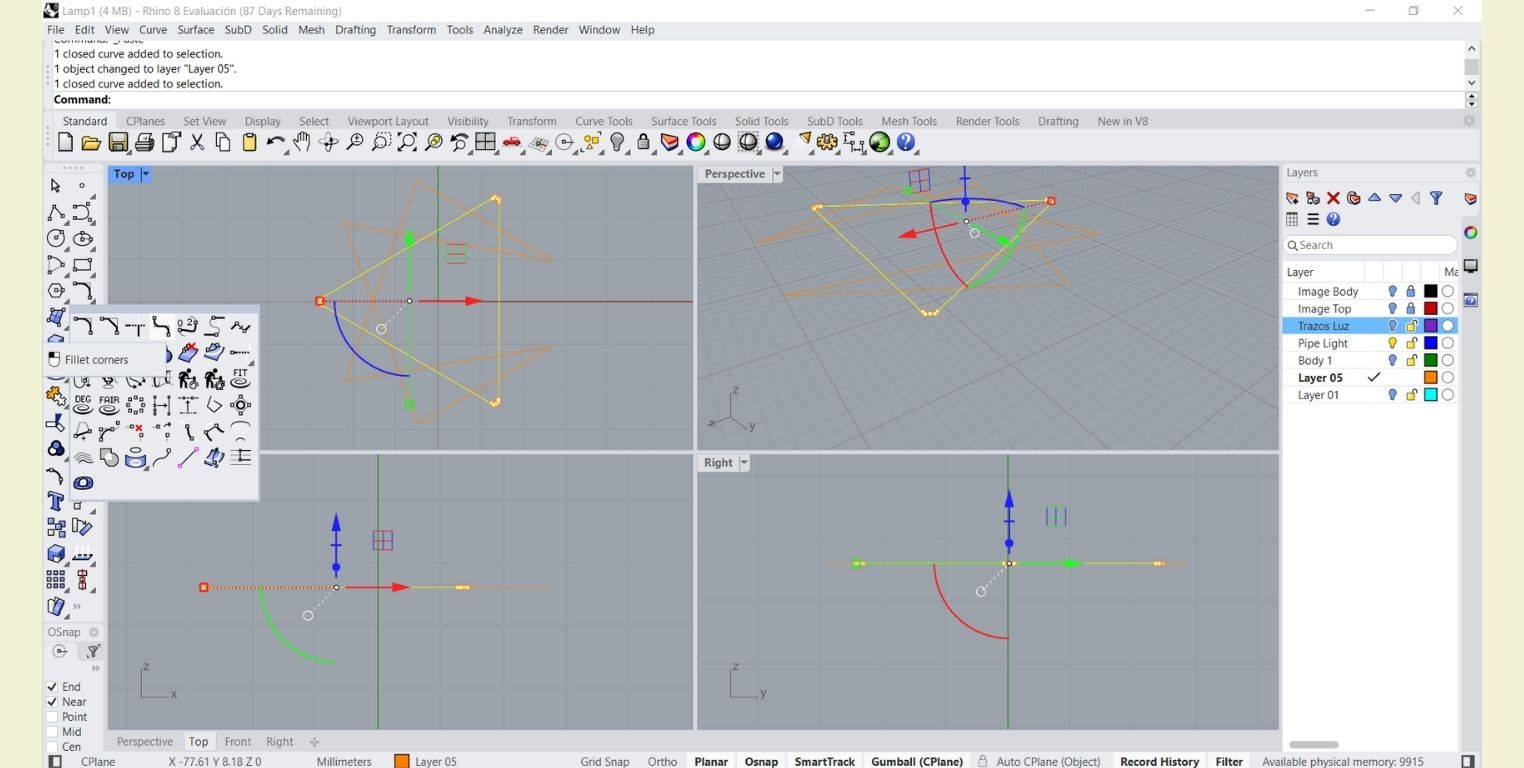Image resolution: width=1524 pixels, height=768 pixels.
Task: Enable the Point osnap checkbox
Action: point(52,717)
